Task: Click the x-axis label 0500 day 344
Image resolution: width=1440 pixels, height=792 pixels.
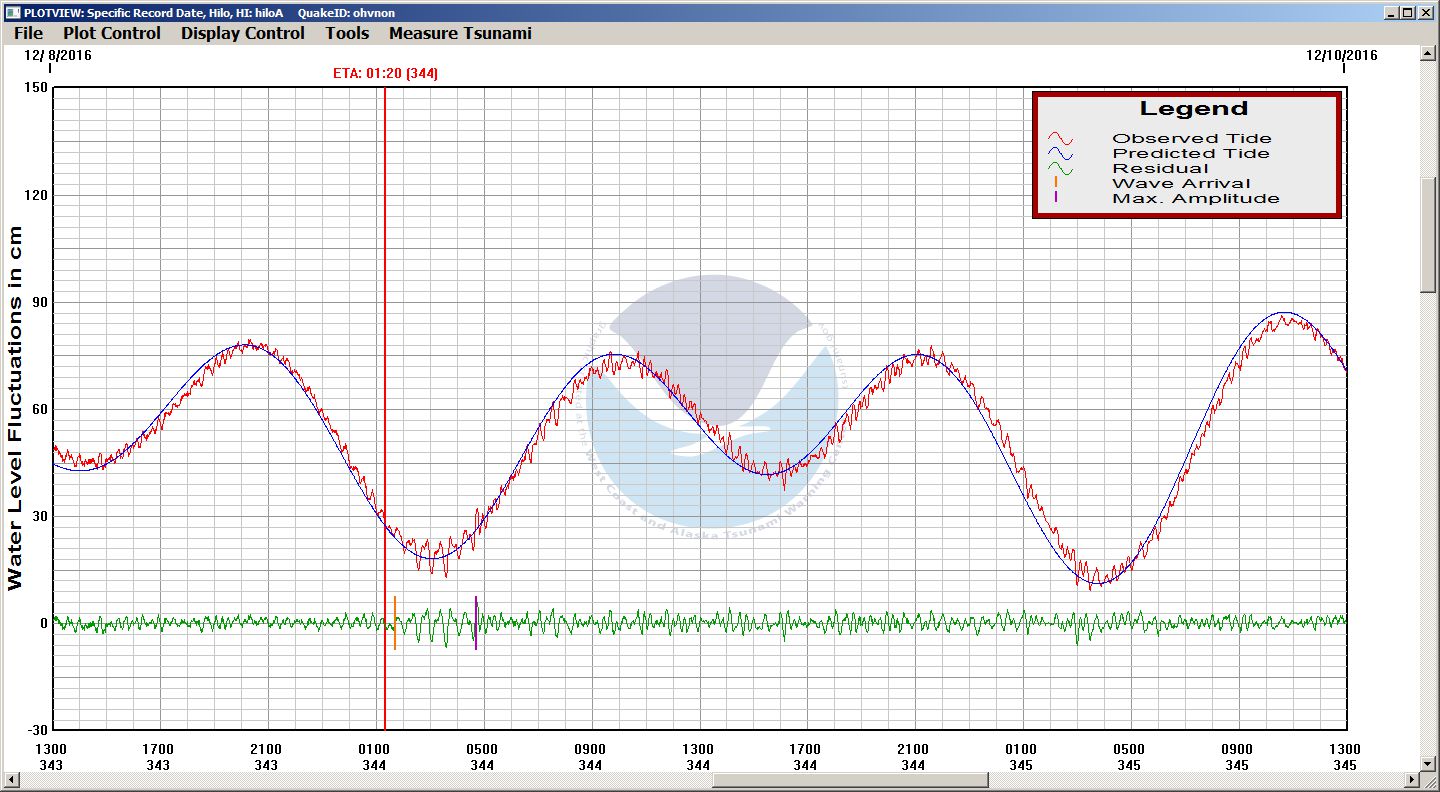Action: coord(482,757)
